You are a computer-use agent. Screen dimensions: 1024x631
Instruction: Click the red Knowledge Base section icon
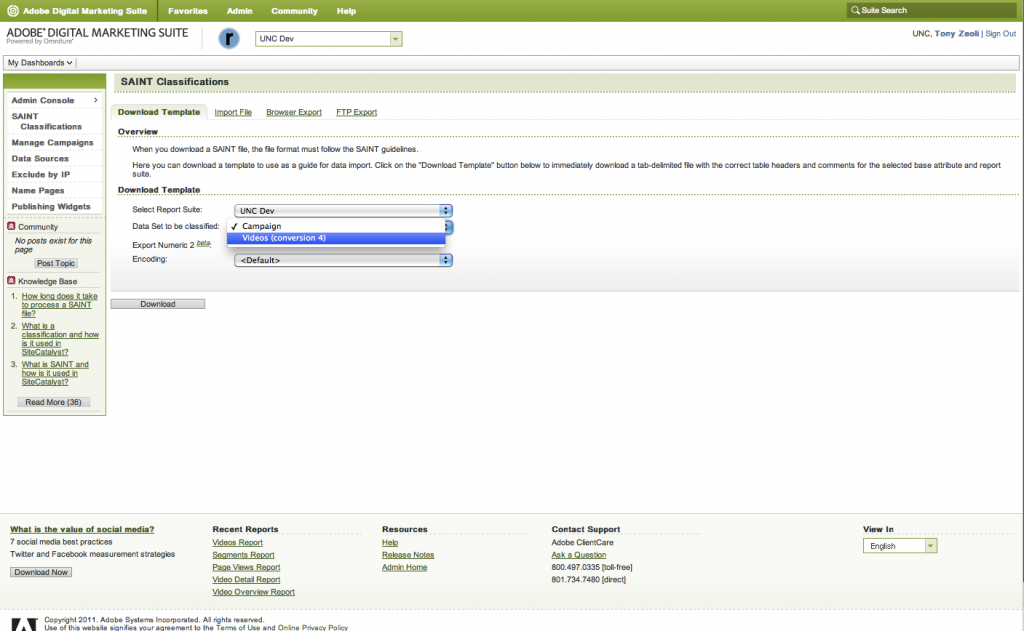[x=11, y=280]
